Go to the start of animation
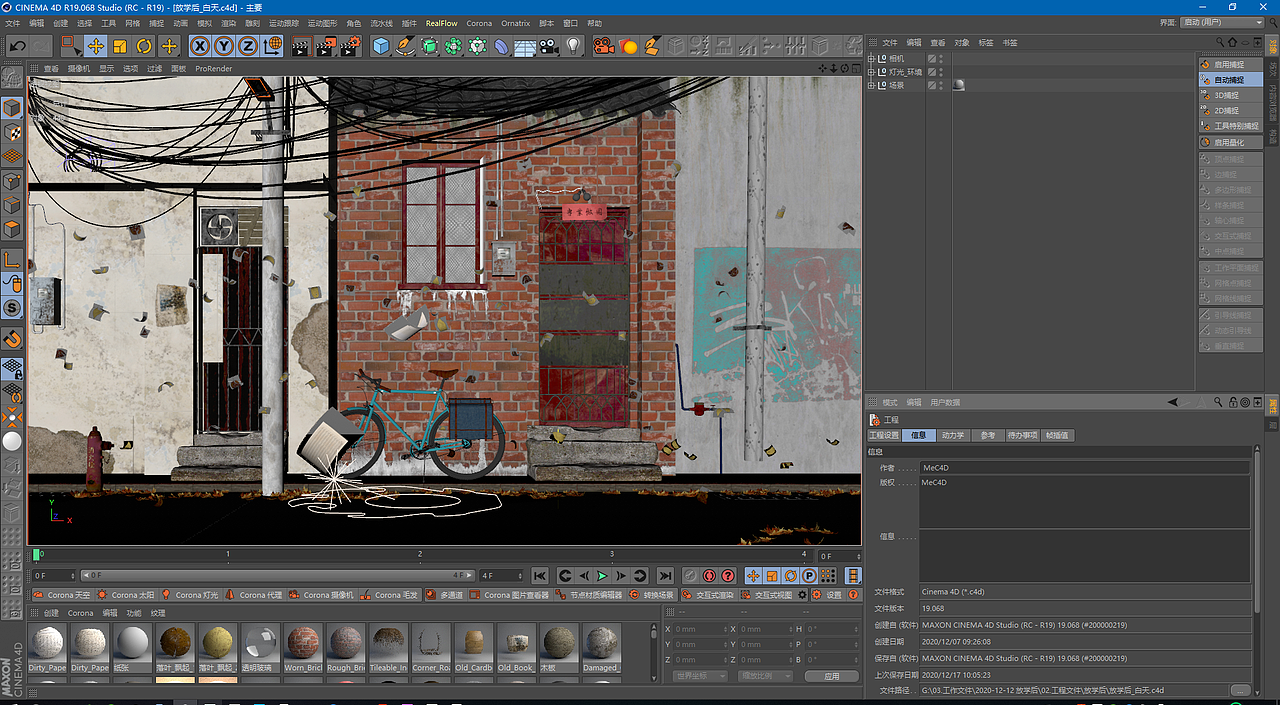 [x=540, y=576]
